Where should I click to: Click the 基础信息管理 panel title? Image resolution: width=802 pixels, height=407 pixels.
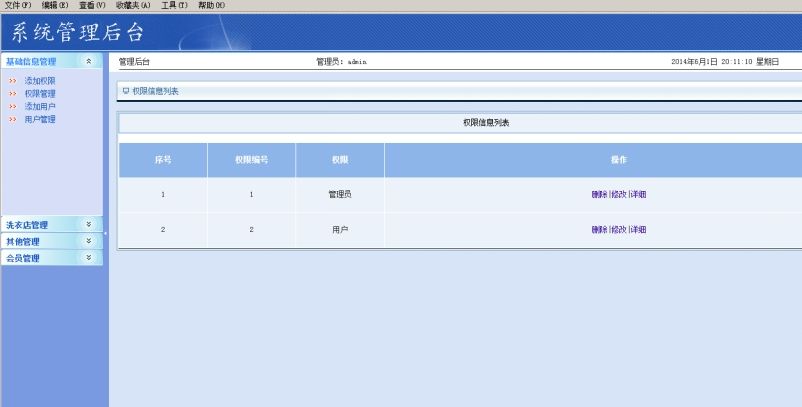coord(31,61)
